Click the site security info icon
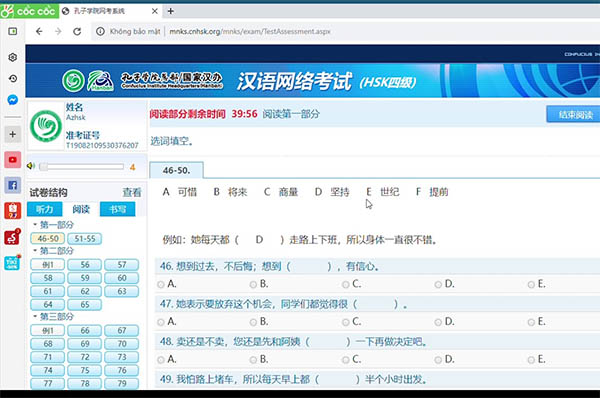600x398 pixels. (100, 31)
